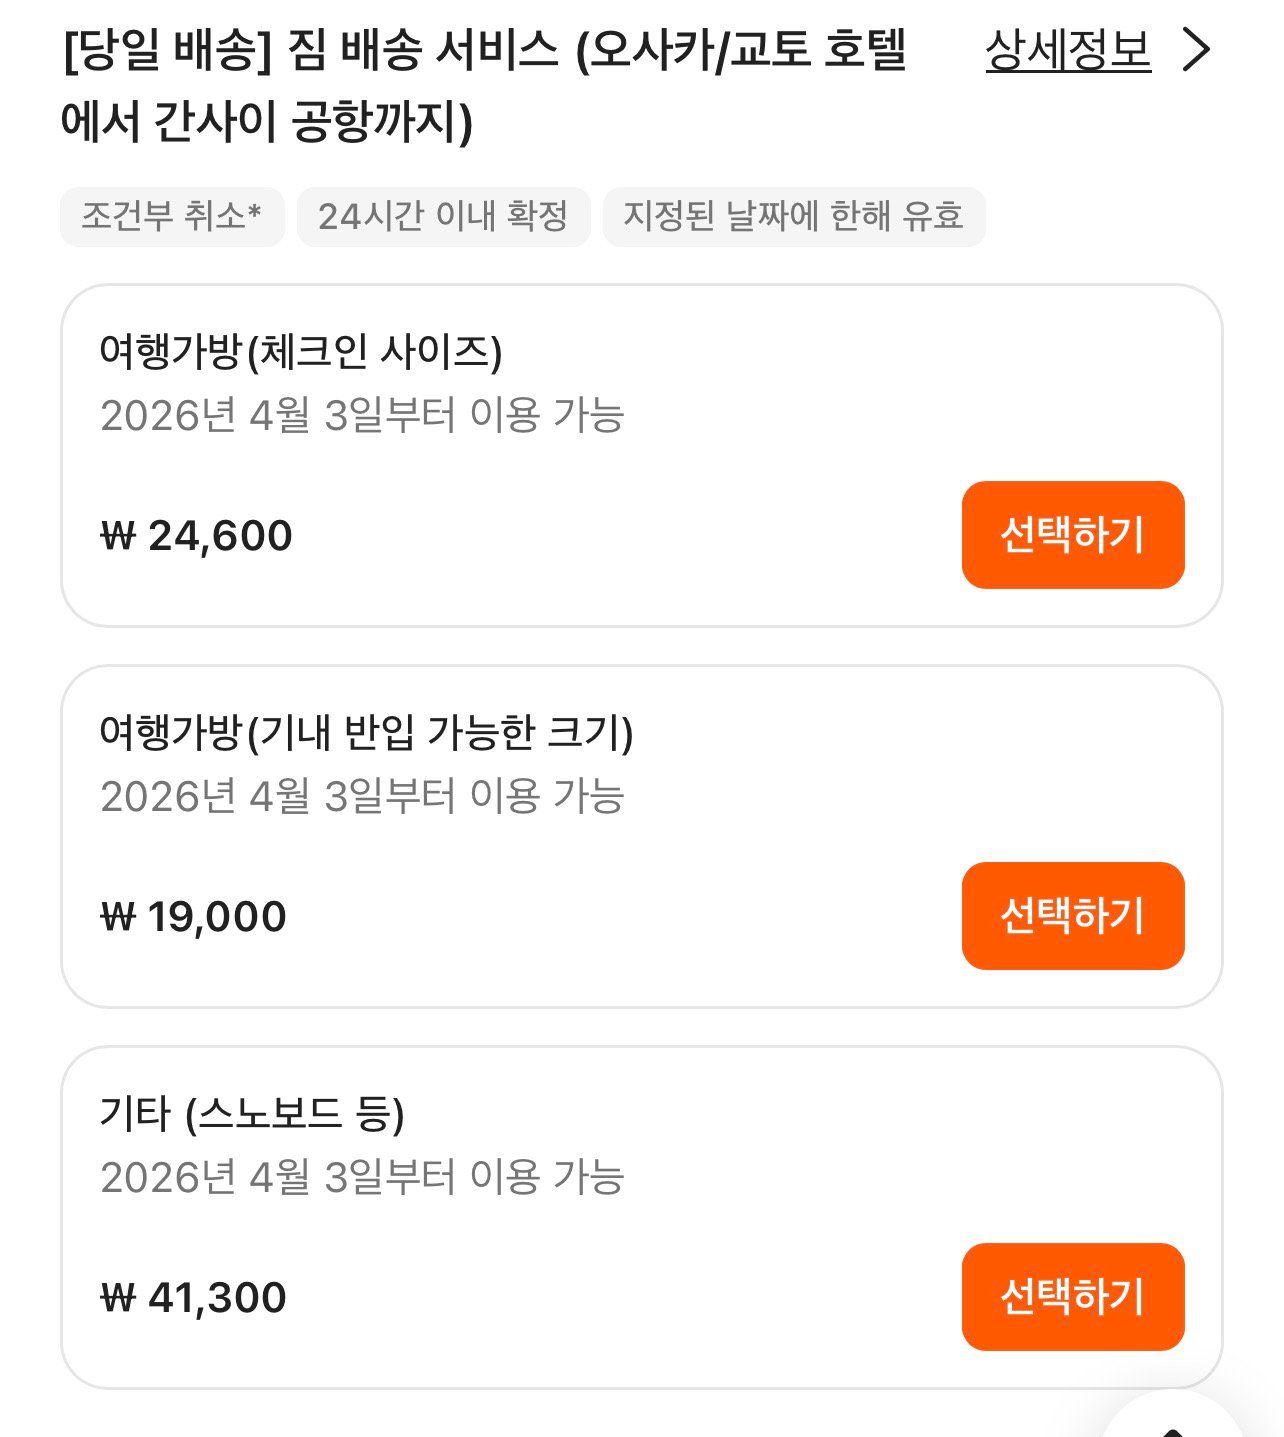Click the availability date under 기내 반입 가능한 크기
The width and height of the screenshot is (1284, 1437).
point(362,796)
